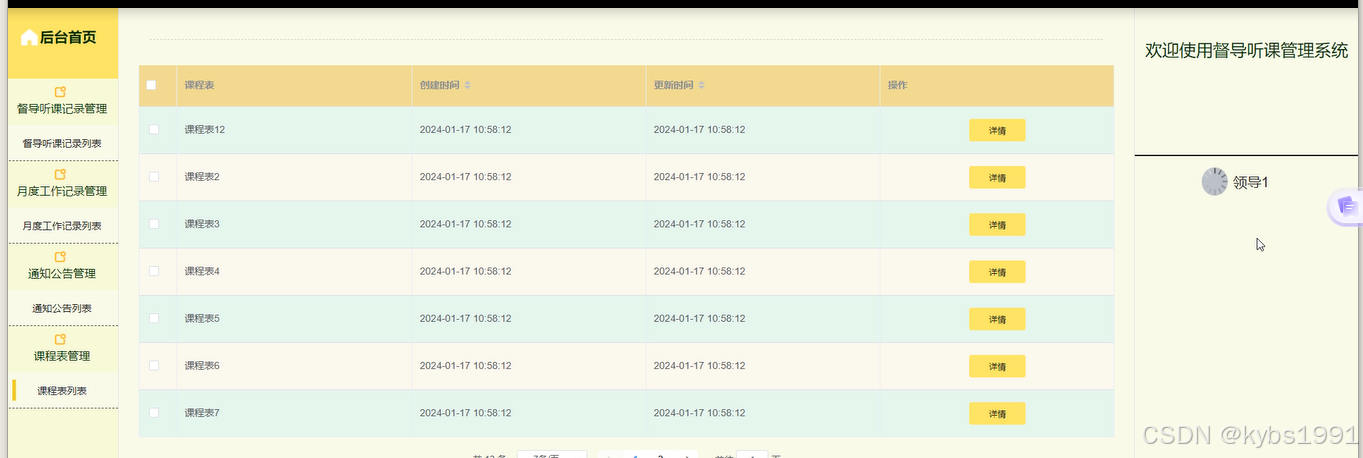This screenshot has height=458, width=1363.
Task: Click 详情 button for 课程表2
Action: click(x=997, y=178)
